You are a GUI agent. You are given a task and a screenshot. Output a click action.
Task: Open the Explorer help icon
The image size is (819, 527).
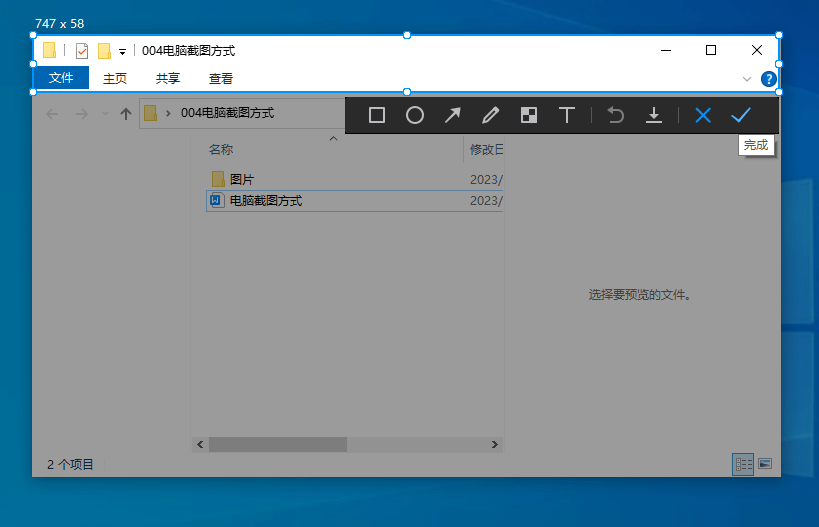768,79
